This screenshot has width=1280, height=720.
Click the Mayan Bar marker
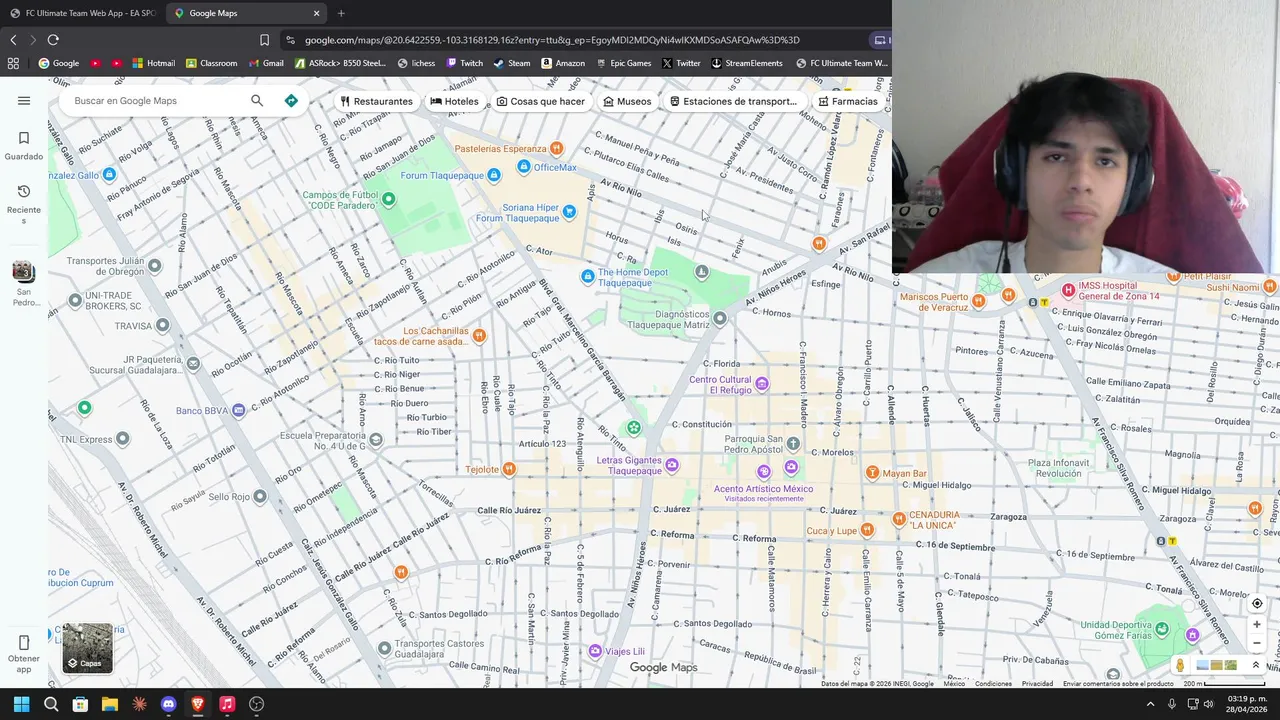tap(872, 473)
